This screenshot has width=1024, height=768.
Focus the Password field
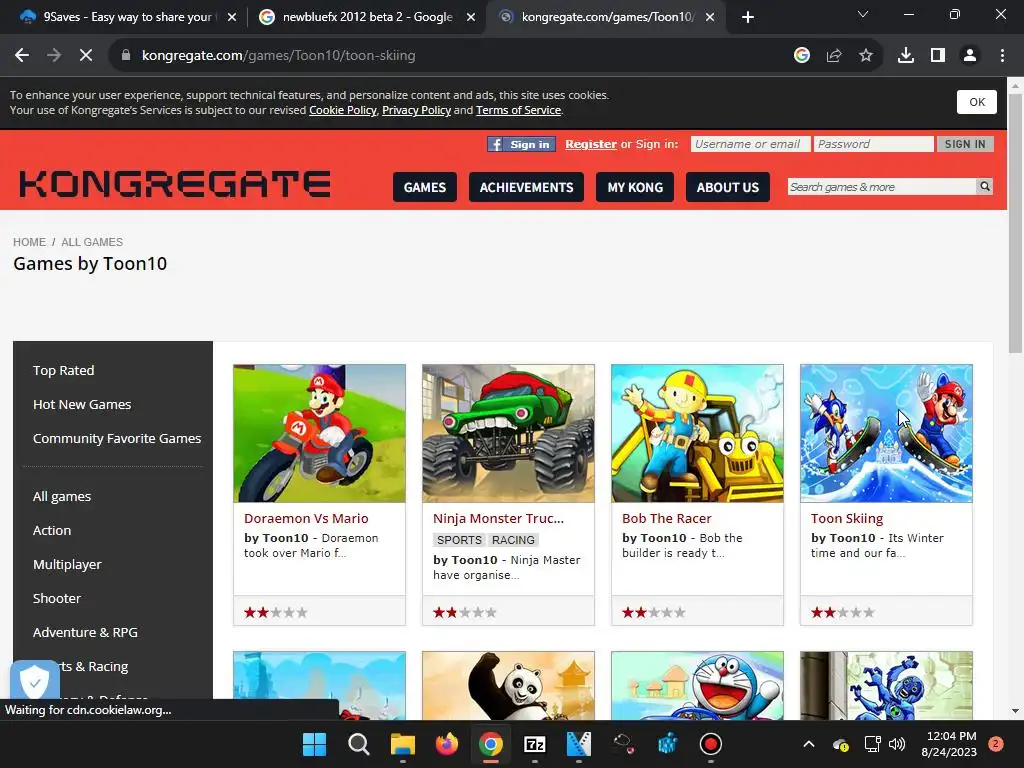[x=873, y=144]
